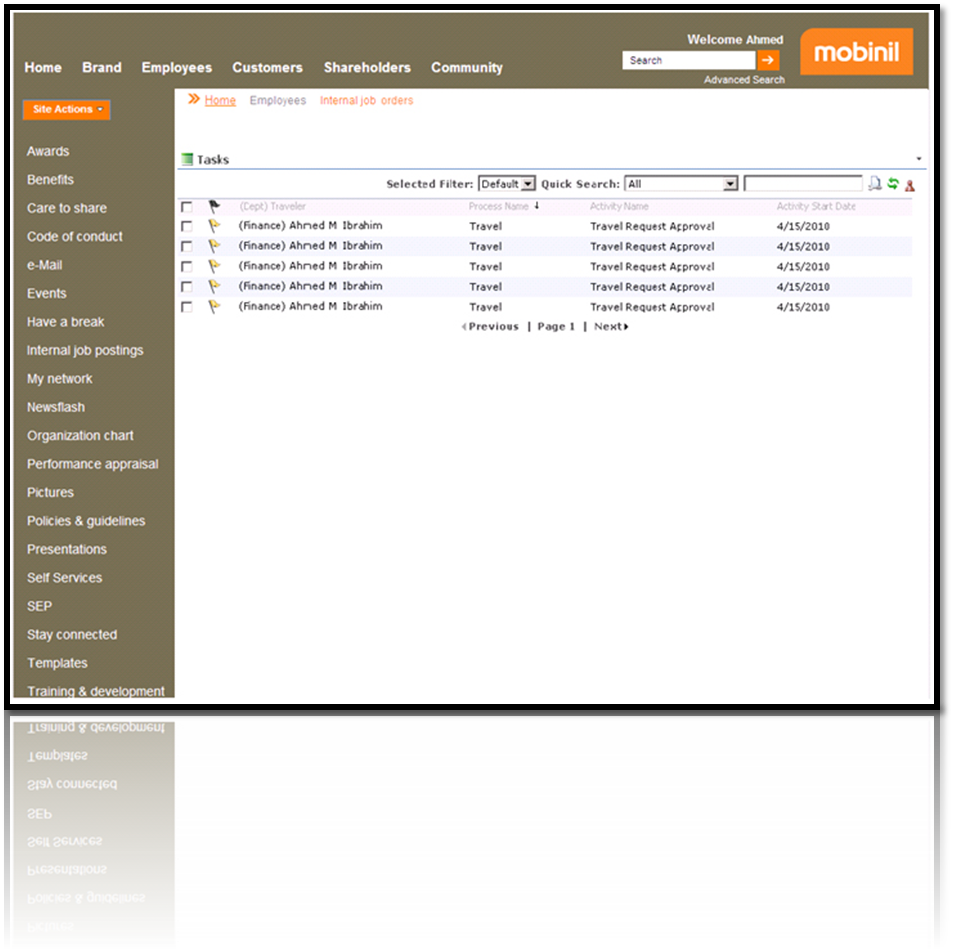Open Benefits in the sidebar

point(50,180)
